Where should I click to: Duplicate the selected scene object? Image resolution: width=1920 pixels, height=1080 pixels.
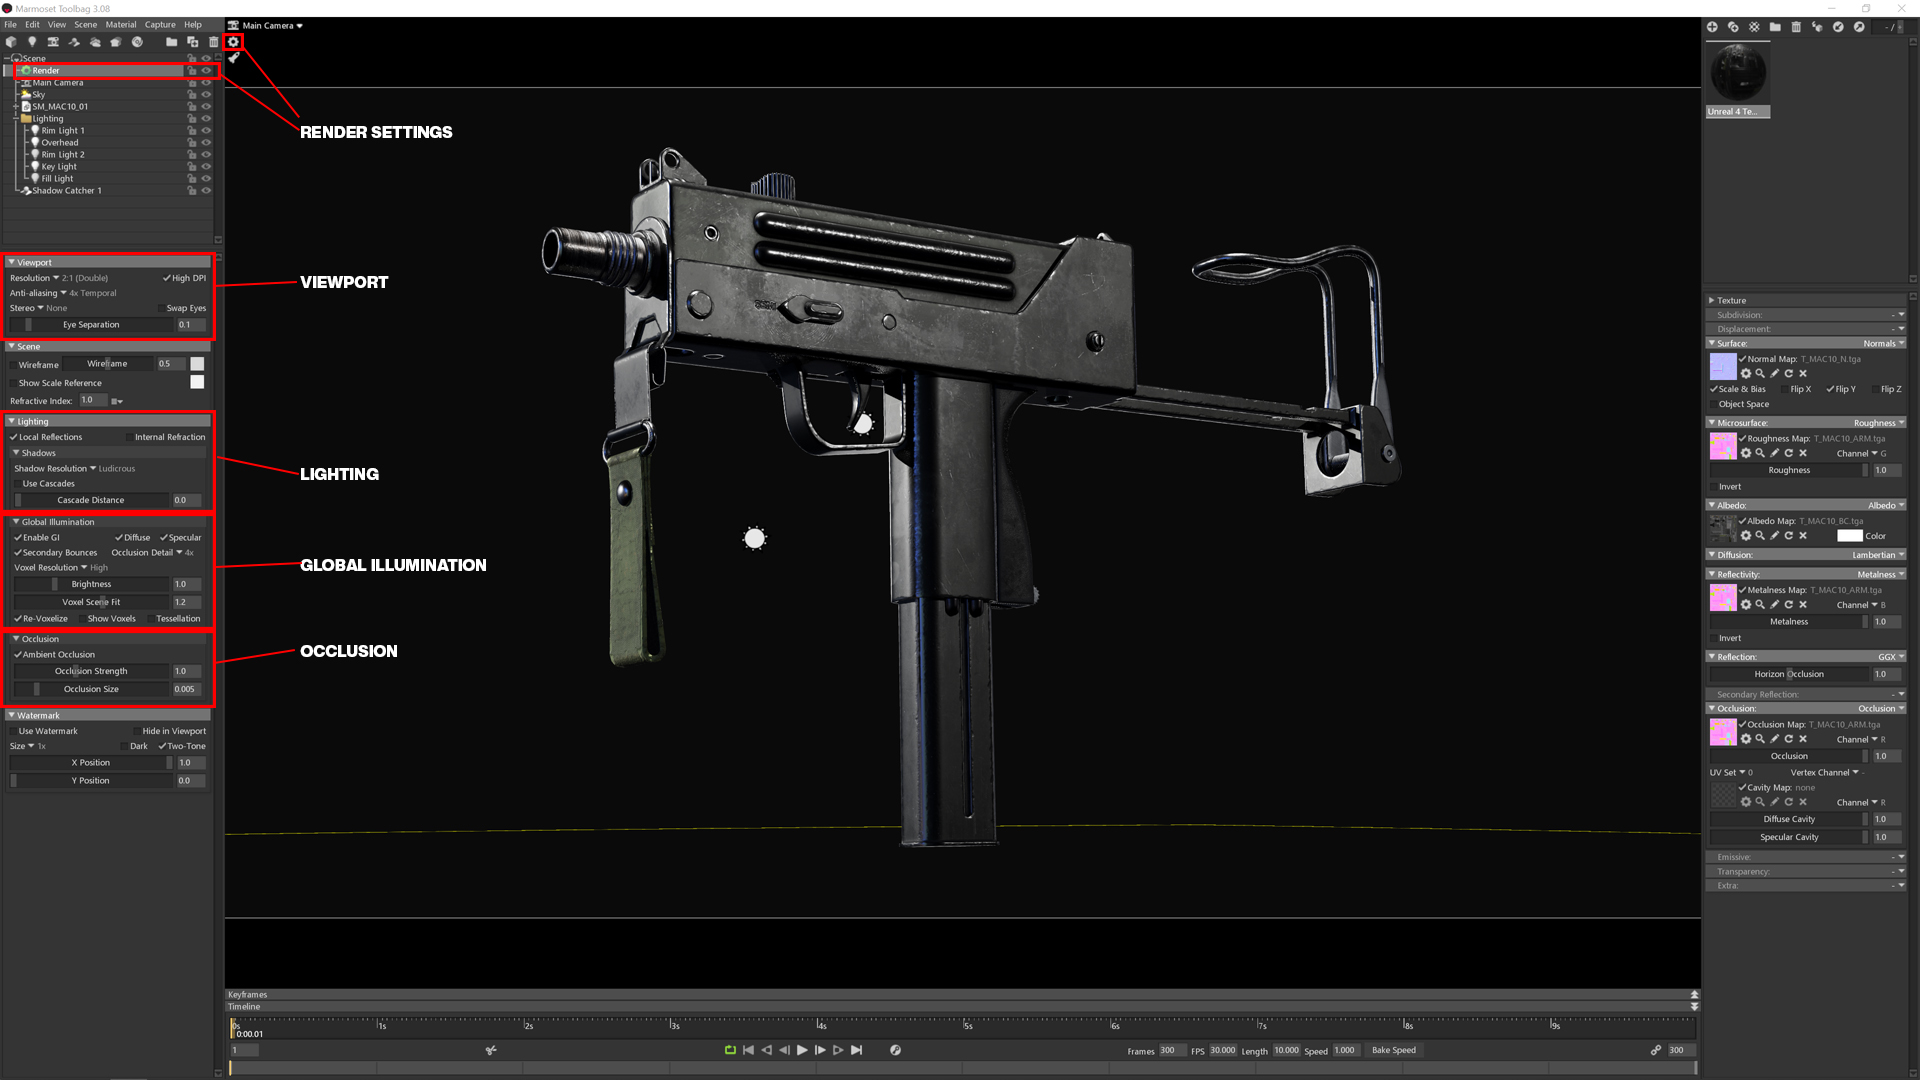pyautogui.click(x=193, y=42)
